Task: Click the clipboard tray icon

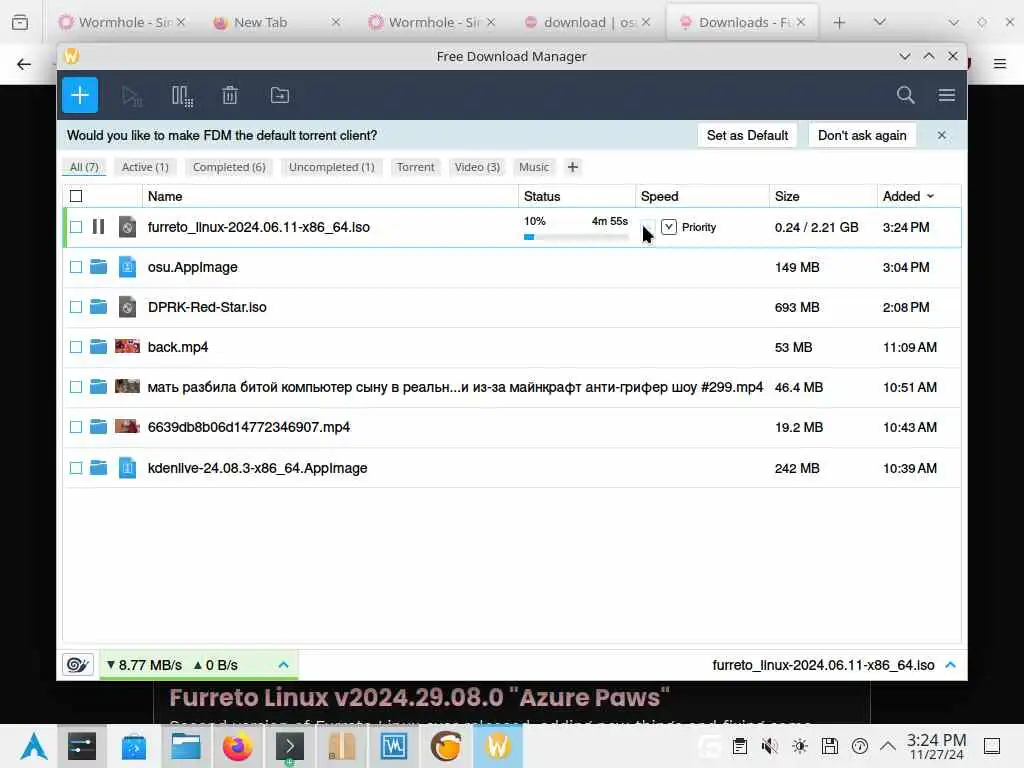Action: click(739, 746)
